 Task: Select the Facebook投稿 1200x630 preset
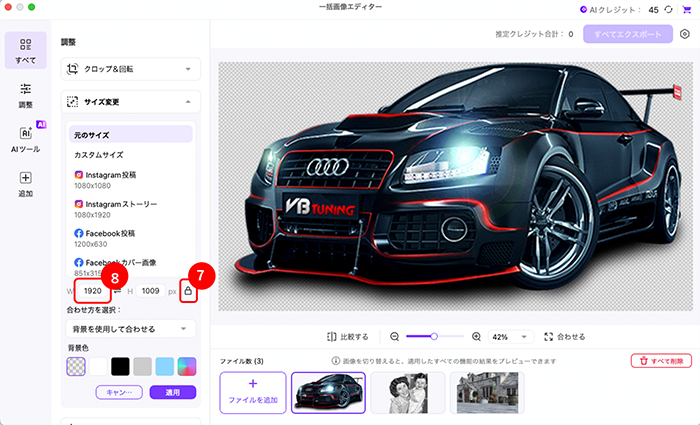pos(131,238)
